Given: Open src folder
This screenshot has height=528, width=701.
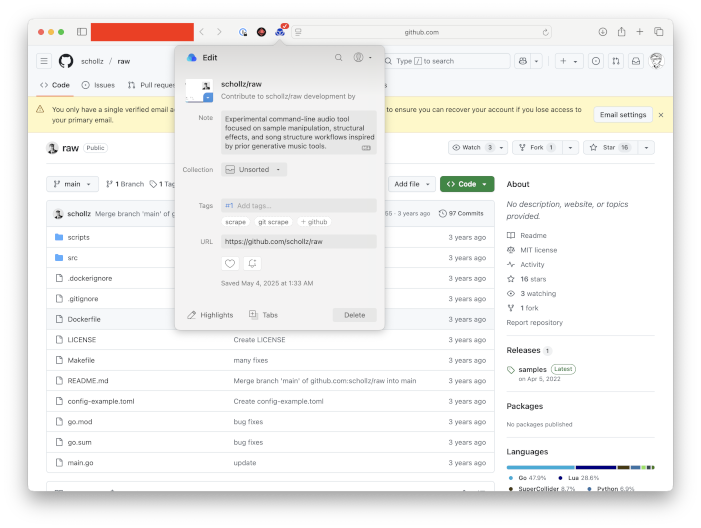Looking at the screenshot, I should click(72, 258).
